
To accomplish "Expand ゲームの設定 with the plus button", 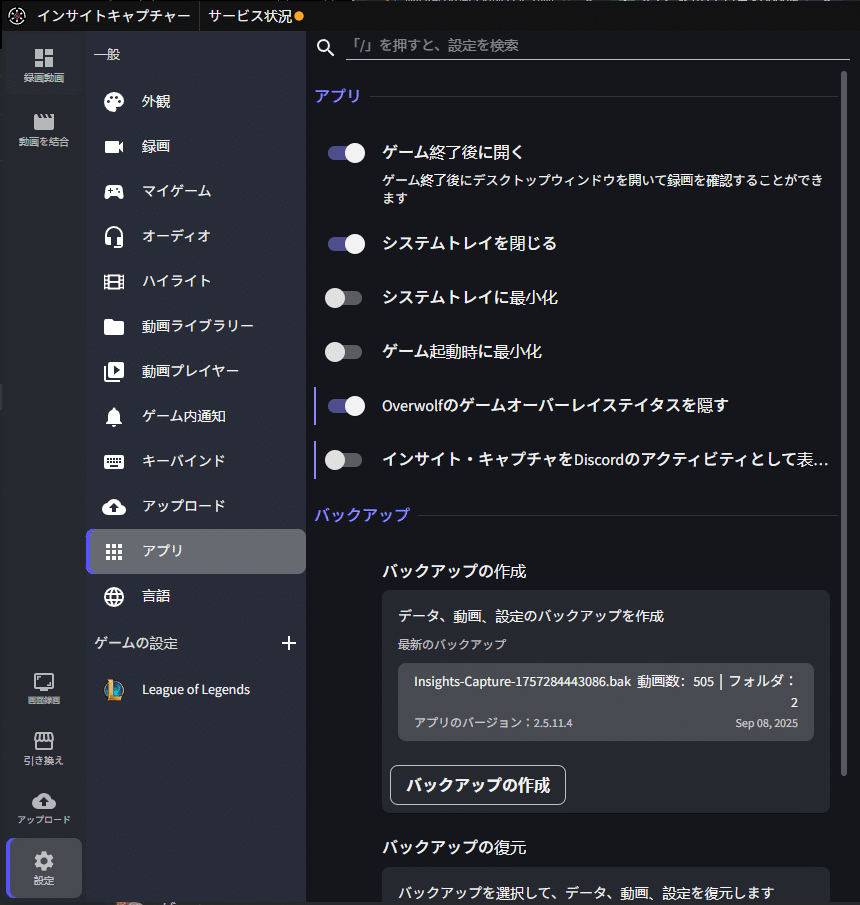I will coord(289,643).
